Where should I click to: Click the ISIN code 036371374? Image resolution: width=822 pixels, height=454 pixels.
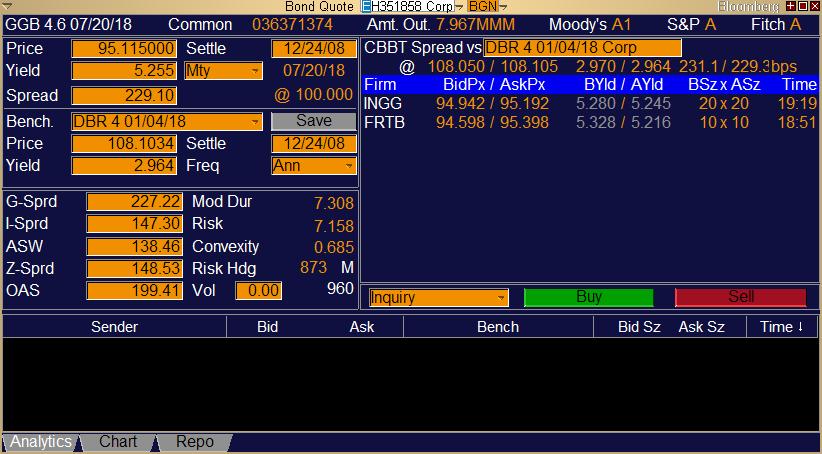[293, 25]
